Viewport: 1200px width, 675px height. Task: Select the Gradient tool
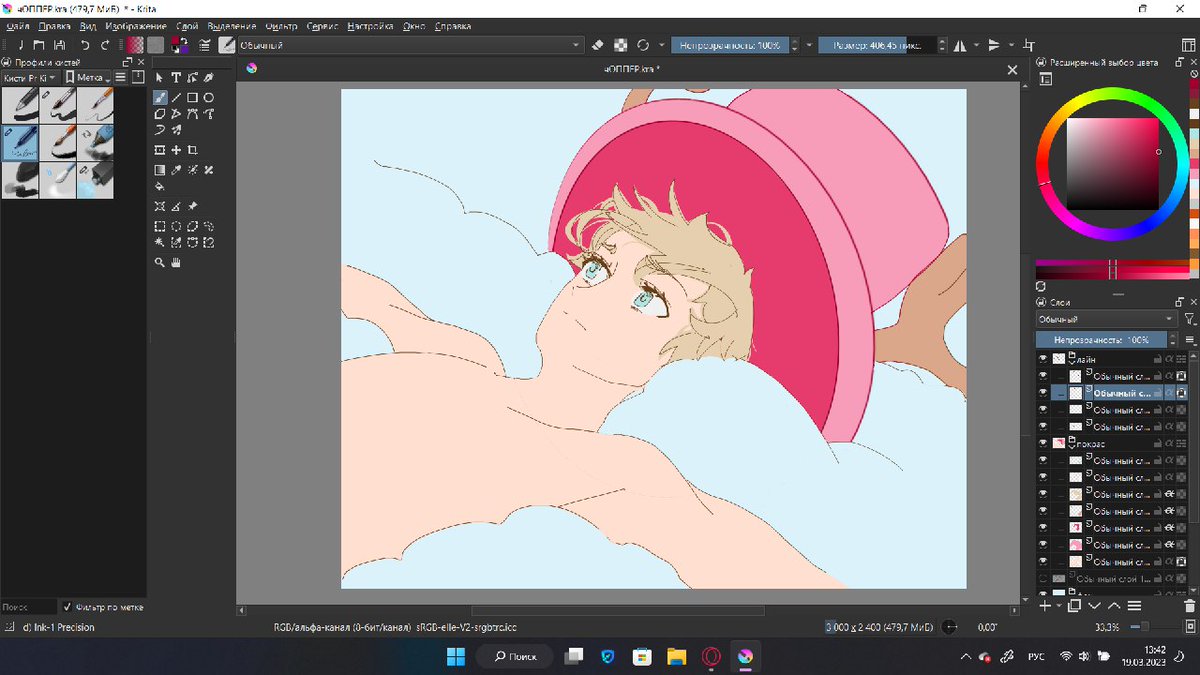(x=159, y=170)
